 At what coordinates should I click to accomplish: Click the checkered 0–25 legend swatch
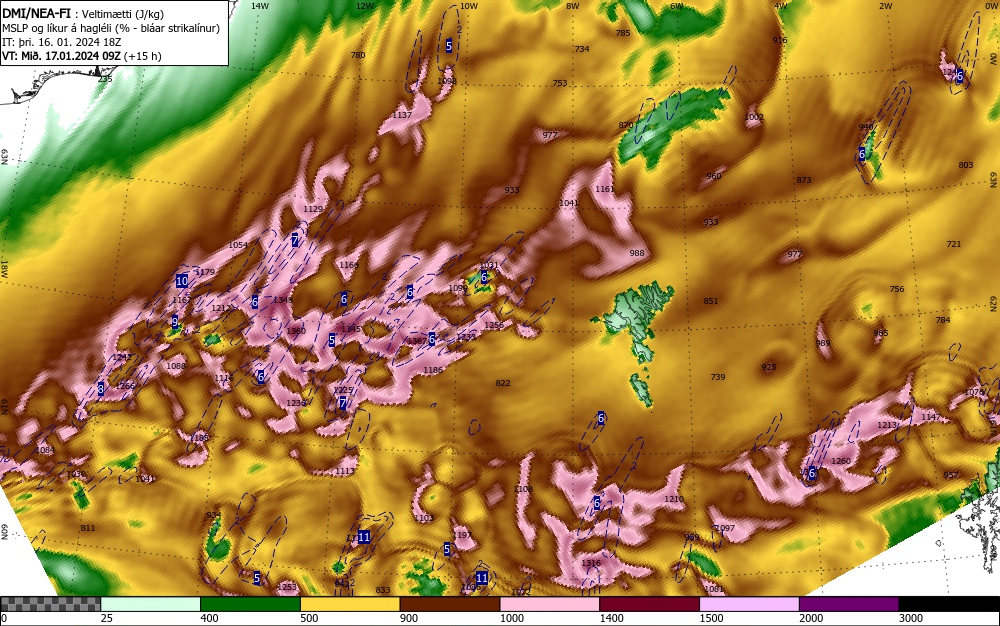click(x=50, y=604)
